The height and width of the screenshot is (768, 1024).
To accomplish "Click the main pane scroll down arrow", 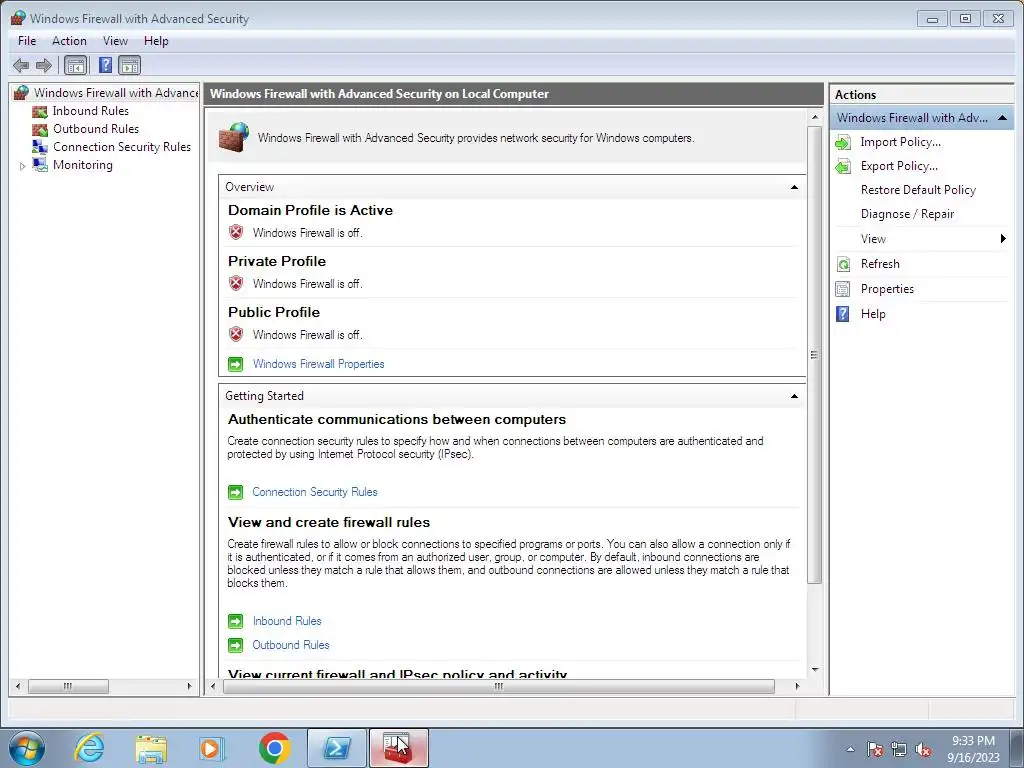I will click(x=814, y=669).
